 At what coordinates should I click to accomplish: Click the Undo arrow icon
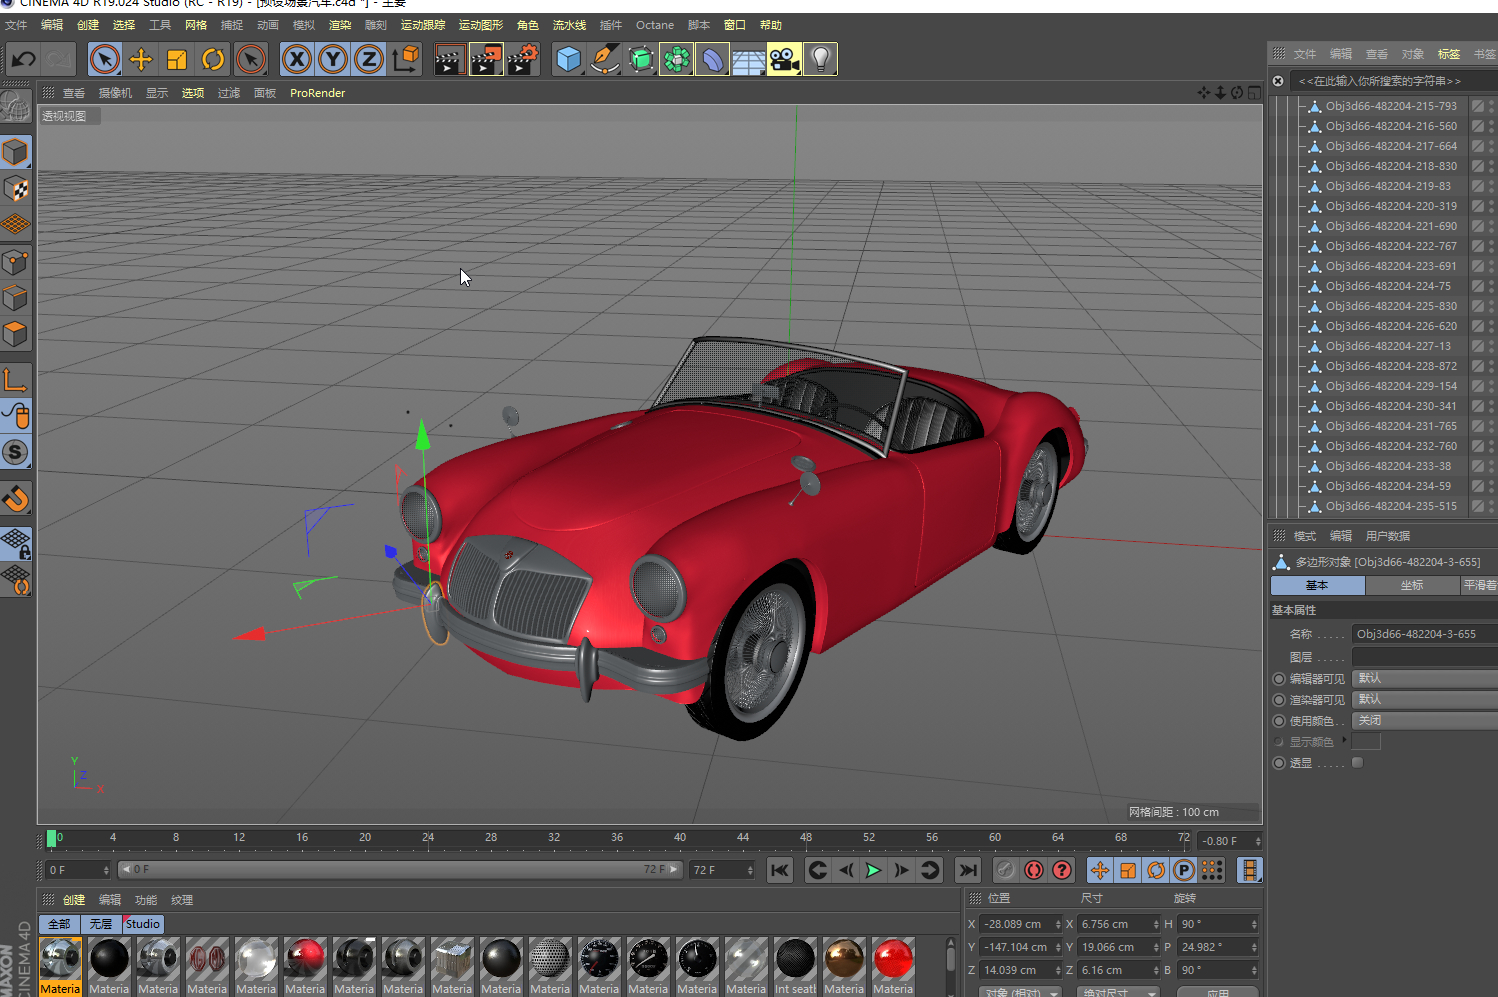23,60
